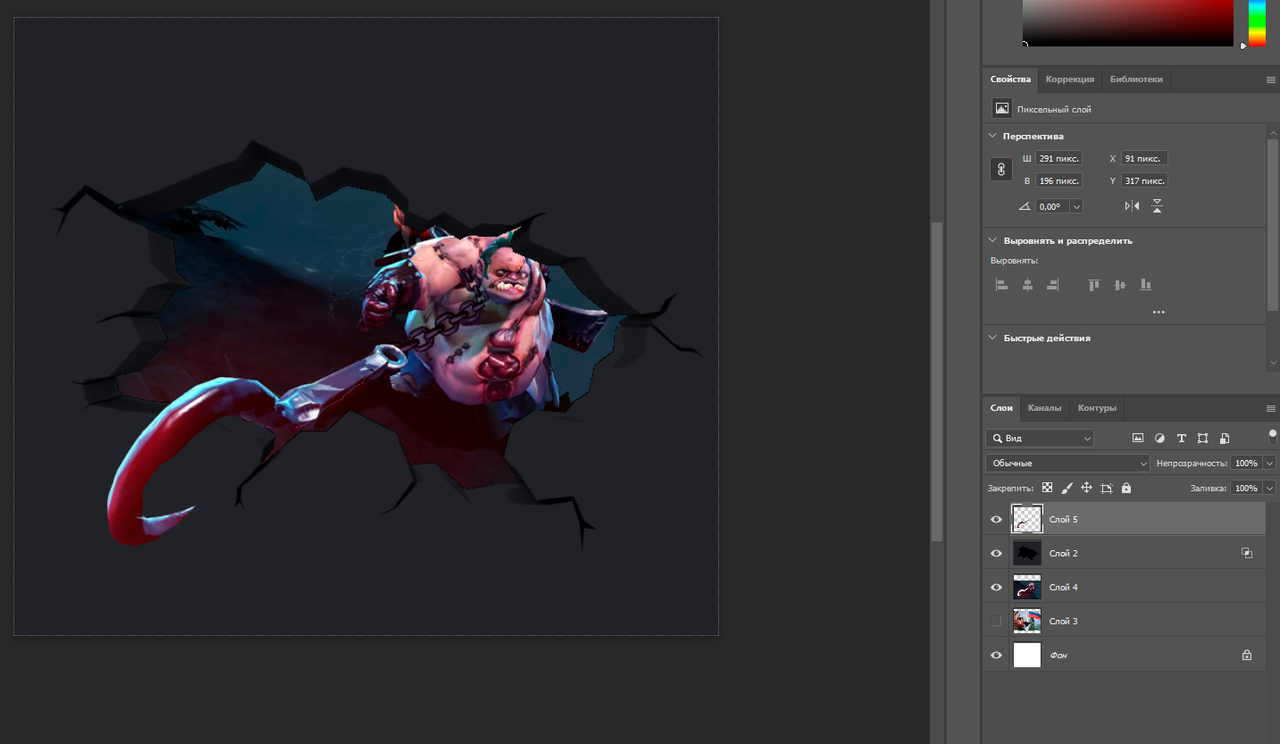The width and height of the screenshot is (1280, 744).
Task: Open the angle dropdown arrow
Action: (1076, 206)
